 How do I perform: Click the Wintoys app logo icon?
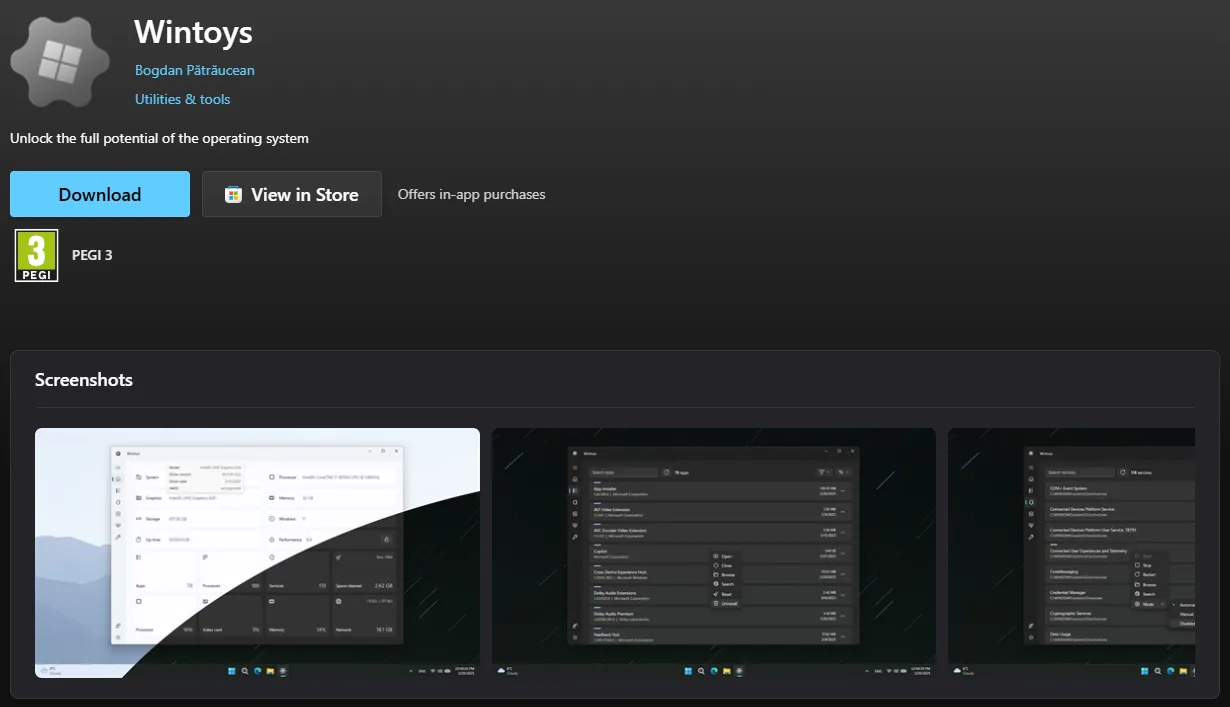[59, 61]
